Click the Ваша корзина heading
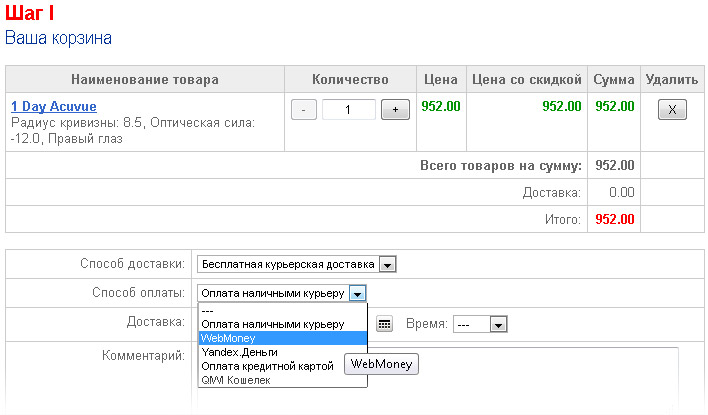The height and width of the screenshot is (415, 708). [x=58, y=38]
